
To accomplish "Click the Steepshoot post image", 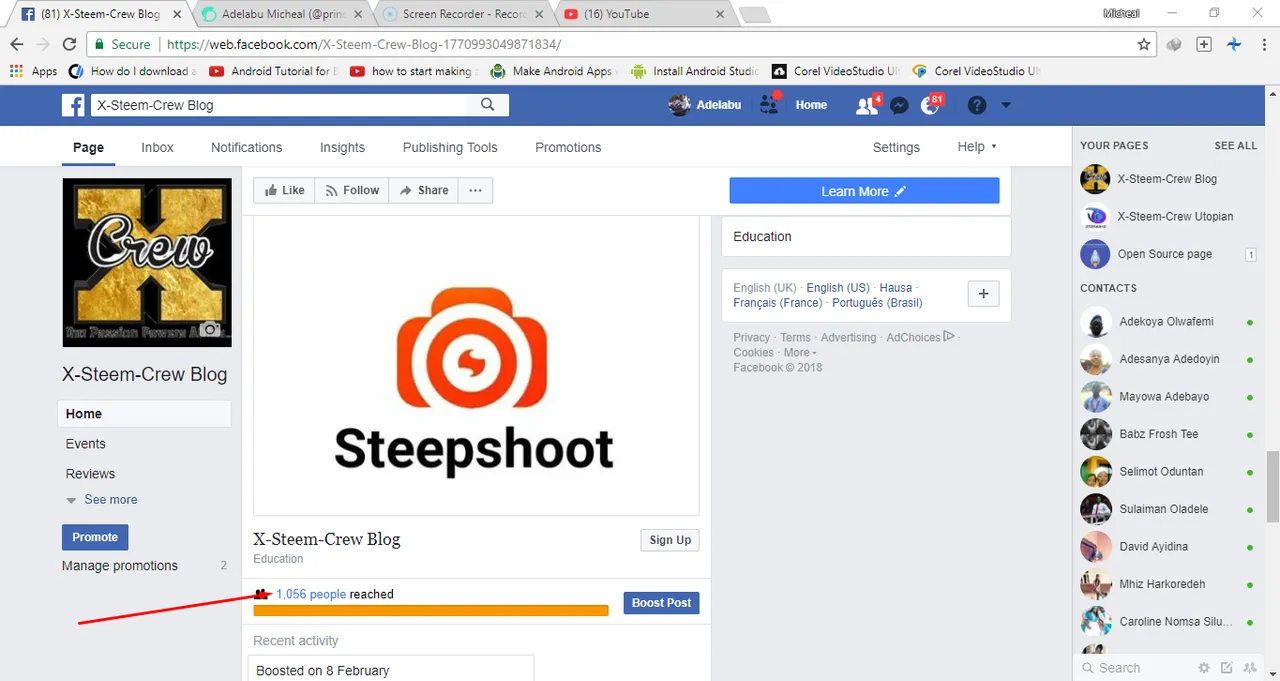I will pyautogui.click(x=476, y=366).
